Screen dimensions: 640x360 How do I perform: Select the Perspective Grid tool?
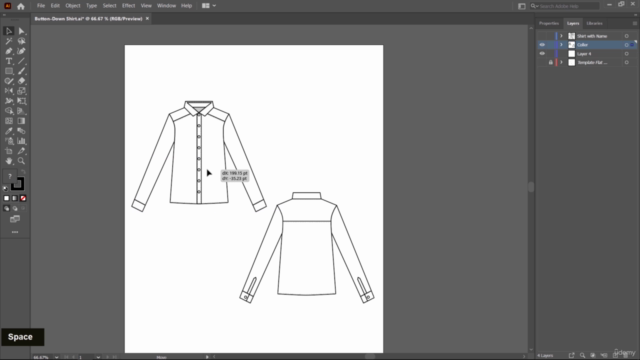[21, 111]
